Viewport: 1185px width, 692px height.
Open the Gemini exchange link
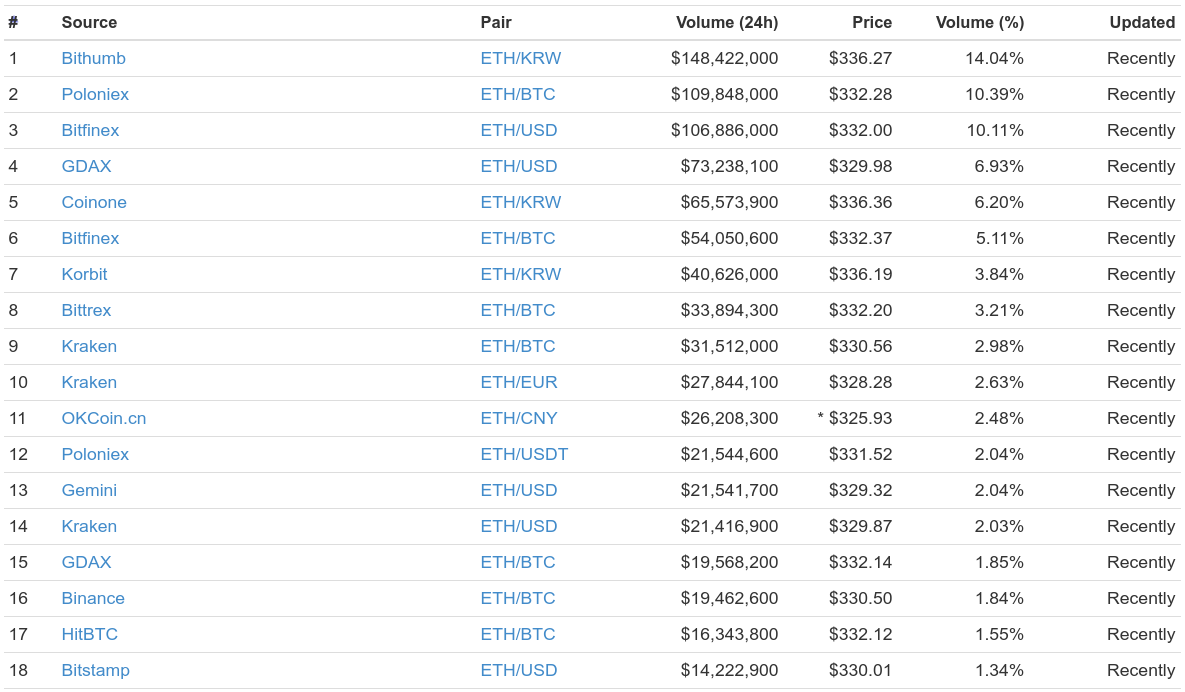[89, 490]
